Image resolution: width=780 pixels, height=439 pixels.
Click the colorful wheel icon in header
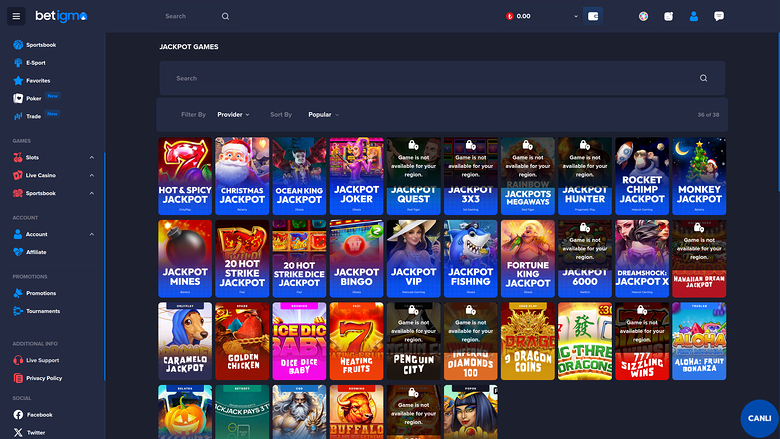[x=643, y=16]
